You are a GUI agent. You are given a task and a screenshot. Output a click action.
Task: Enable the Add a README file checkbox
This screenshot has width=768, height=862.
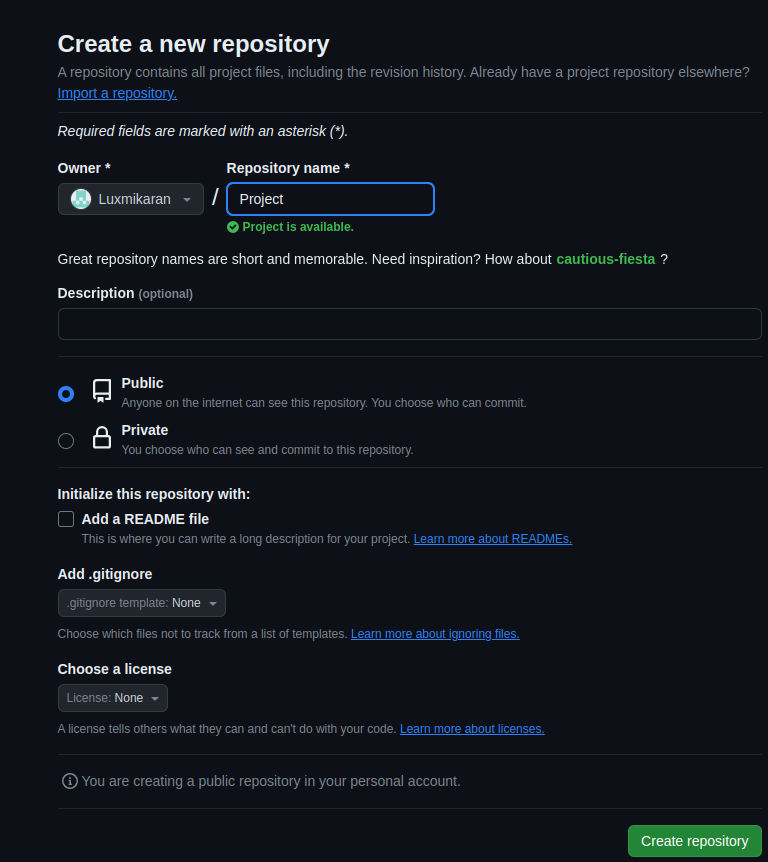pos(65,518)
